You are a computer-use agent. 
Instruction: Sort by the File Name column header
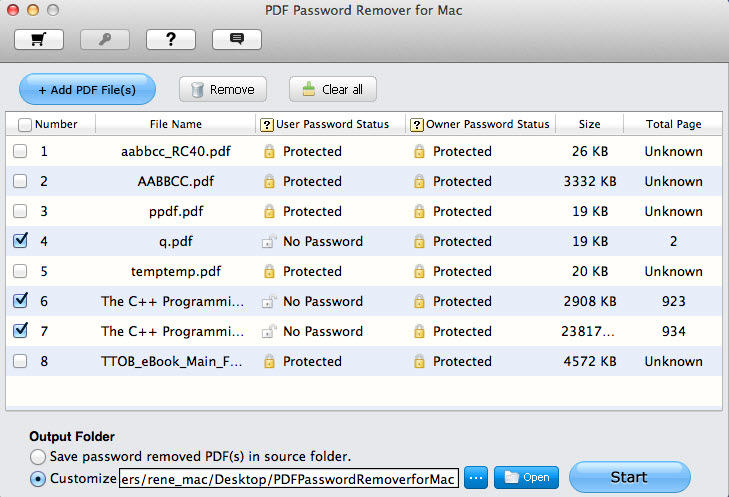(x=176, y=124)
